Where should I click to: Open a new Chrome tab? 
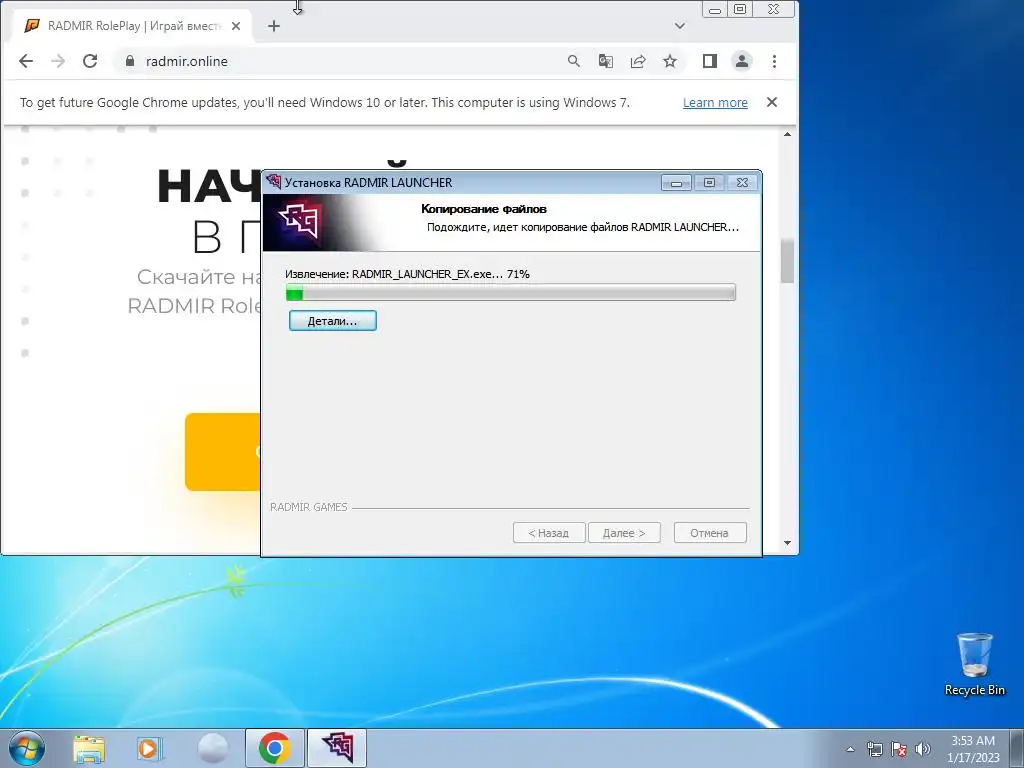(x=274, y=26)
